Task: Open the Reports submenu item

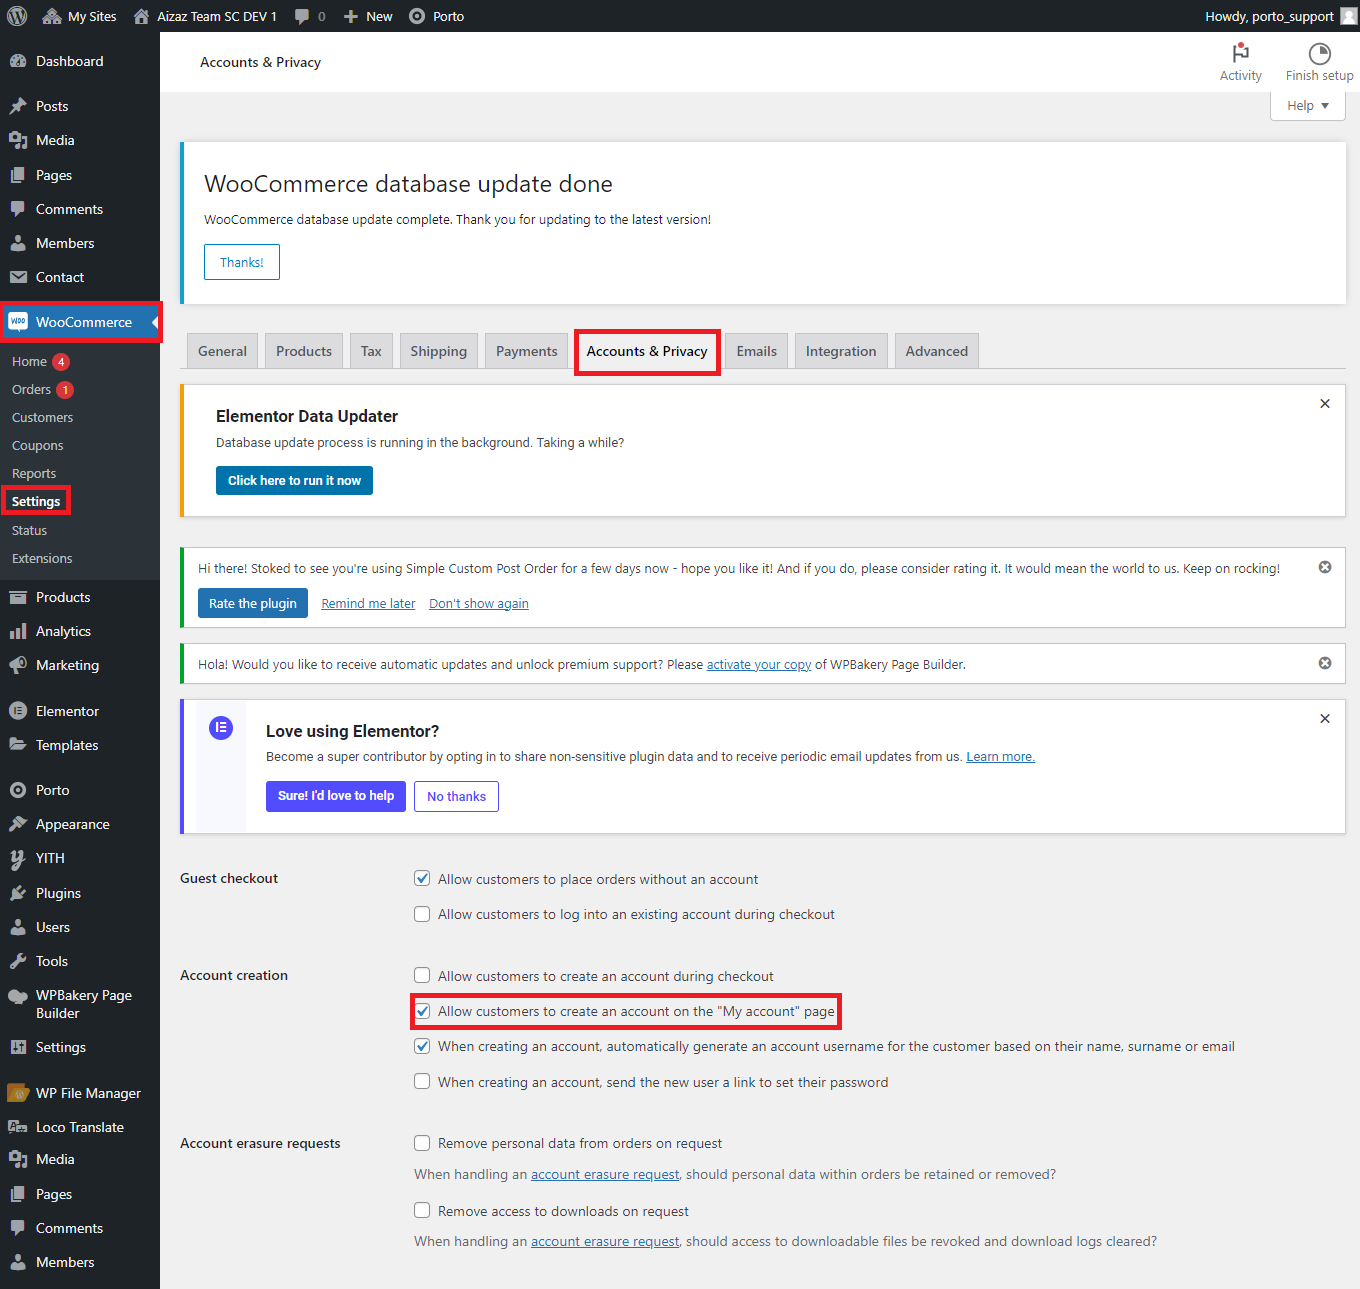Action: point(34,474)
